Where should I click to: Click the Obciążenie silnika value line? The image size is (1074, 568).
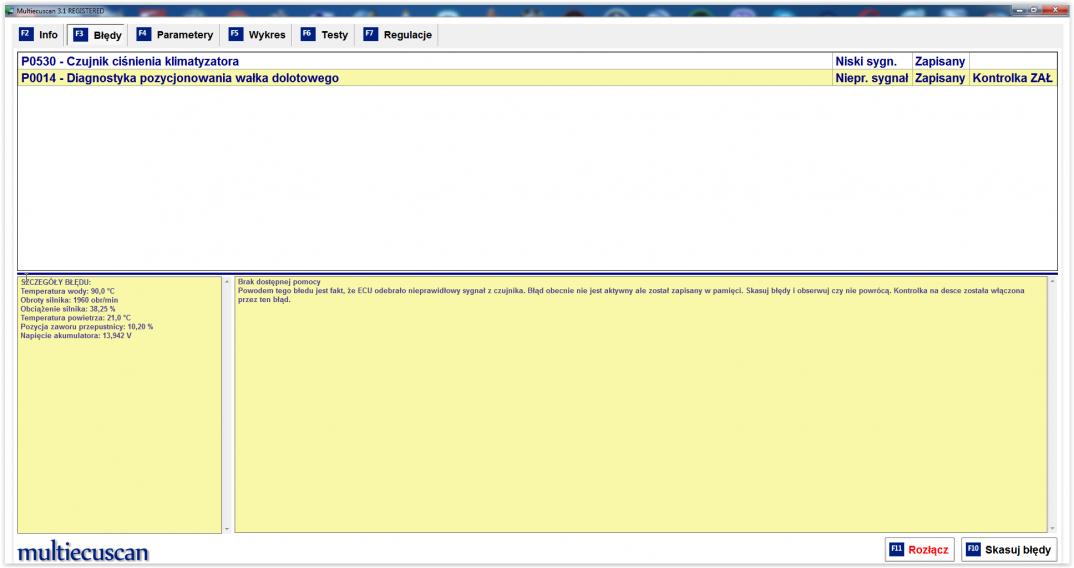click(x=67, y=309)
